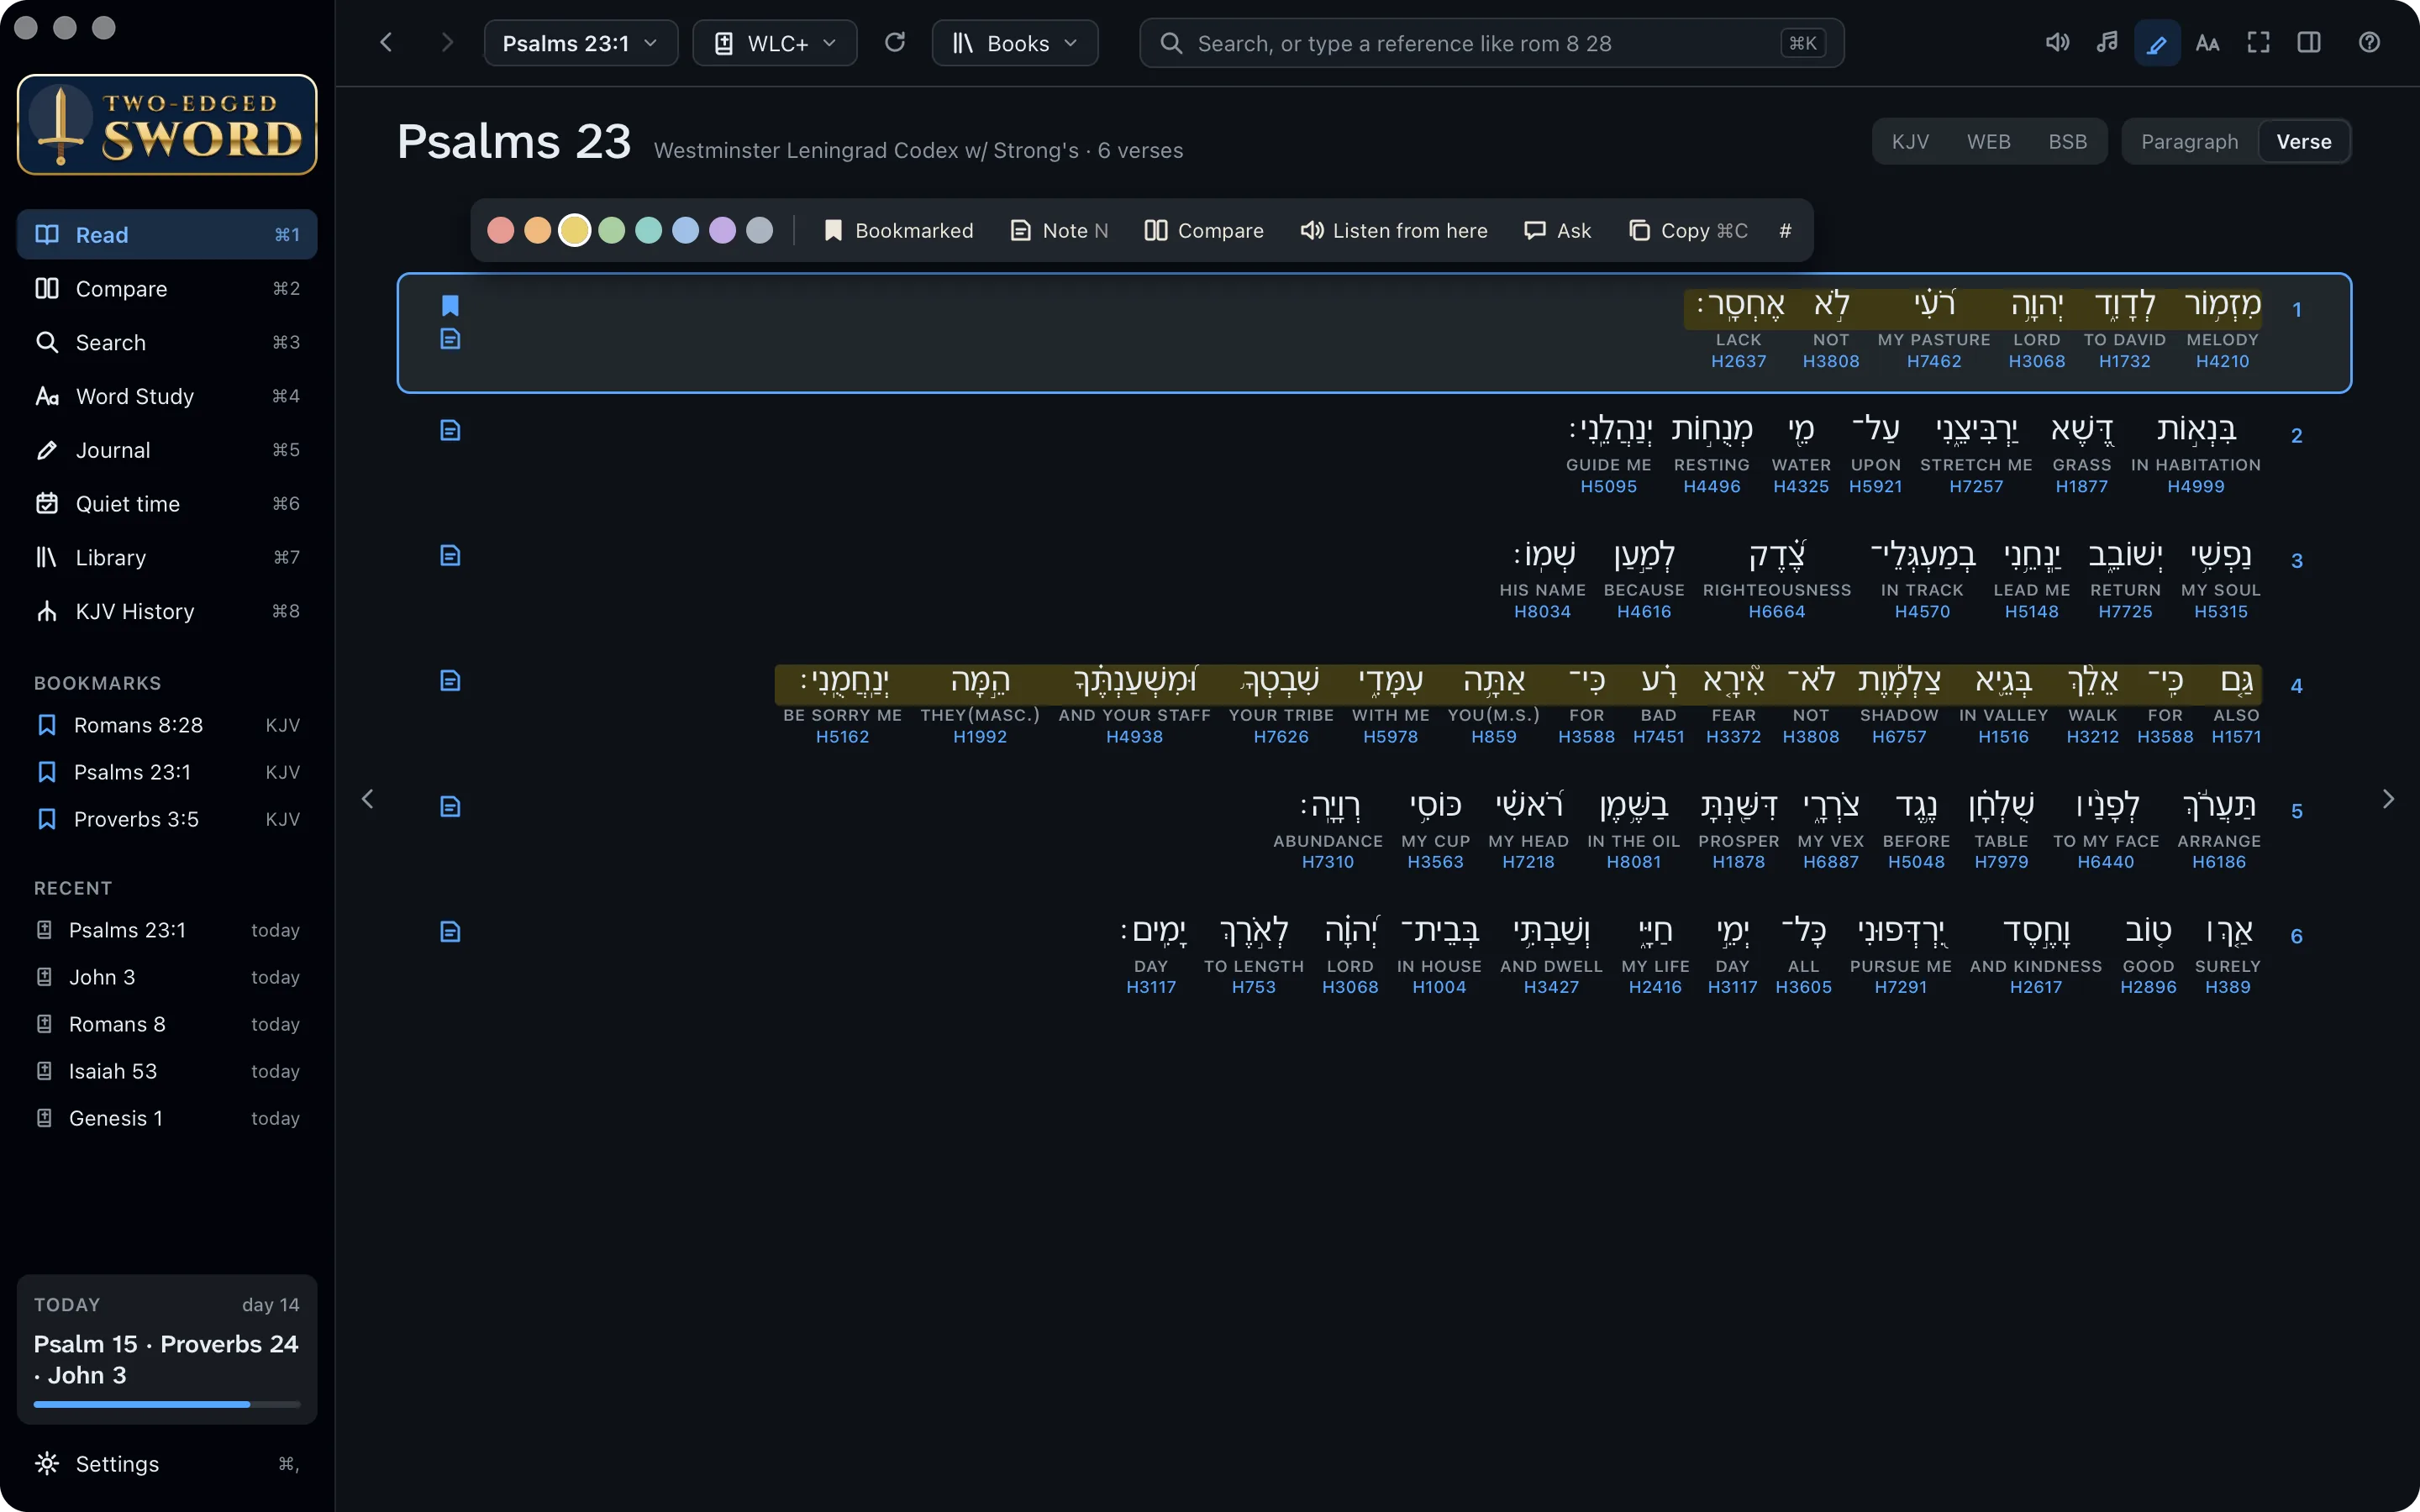Image resolution: width=2420 pixels, height=1512 pixels.
Task: Open the Journal section
Action: (x=167, y=450)
